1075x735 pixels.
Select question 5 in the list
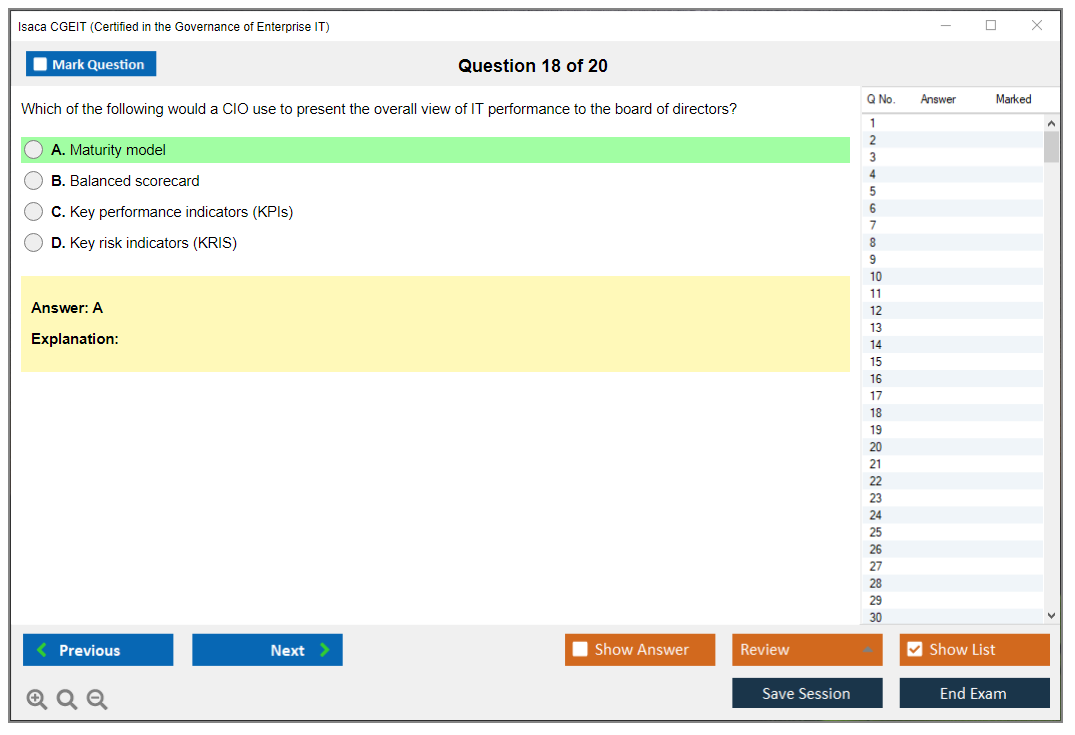pyautogui.click(x=873, y=191)
